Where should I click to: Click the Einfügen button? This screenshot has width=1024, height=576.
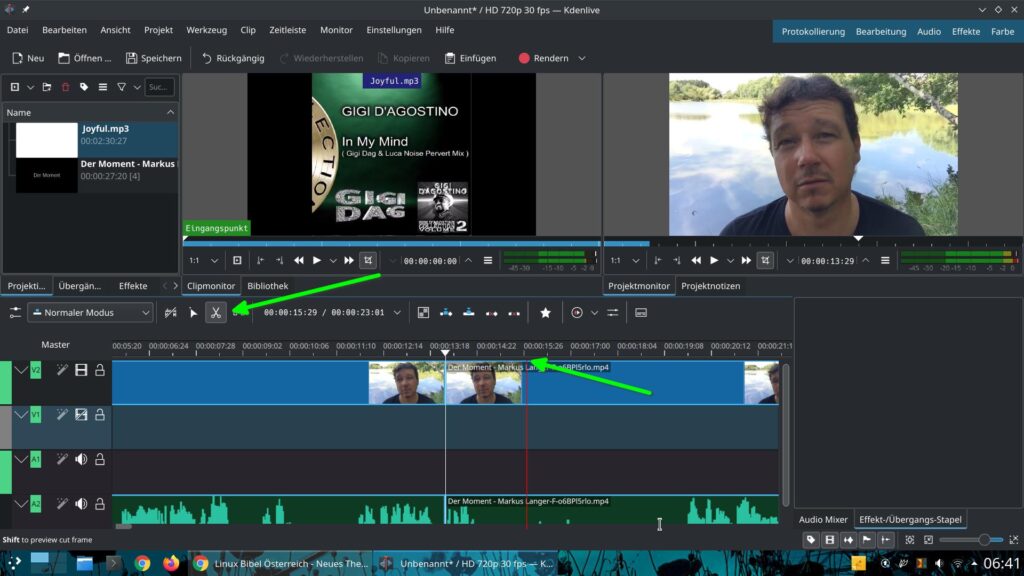[x=471, y=58]
